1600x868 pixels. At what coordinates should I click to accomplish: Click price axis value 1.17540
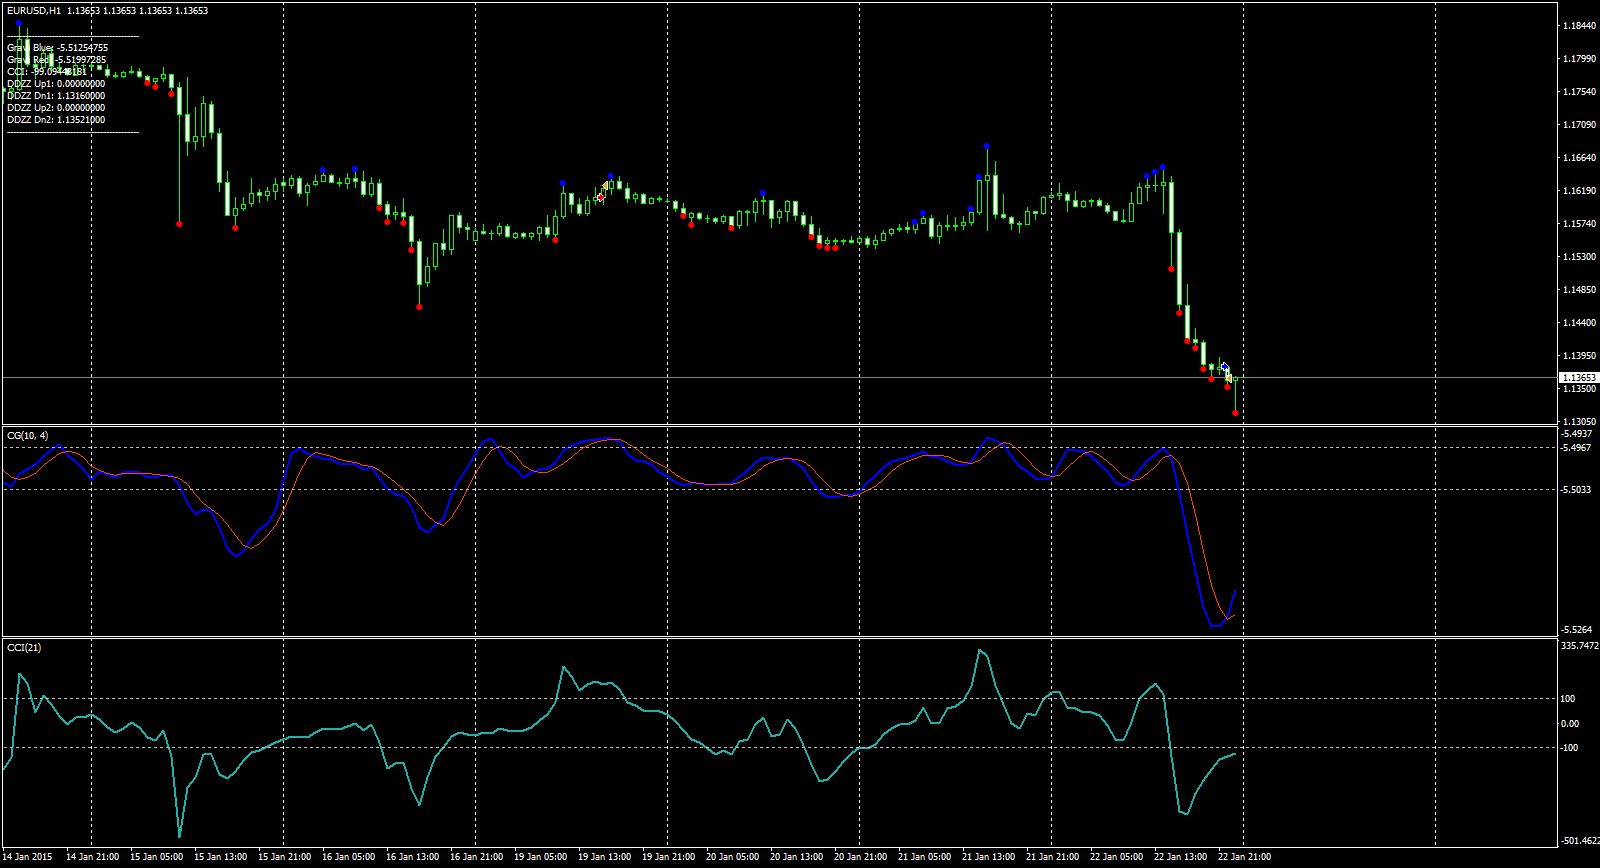coord(1579,92)
